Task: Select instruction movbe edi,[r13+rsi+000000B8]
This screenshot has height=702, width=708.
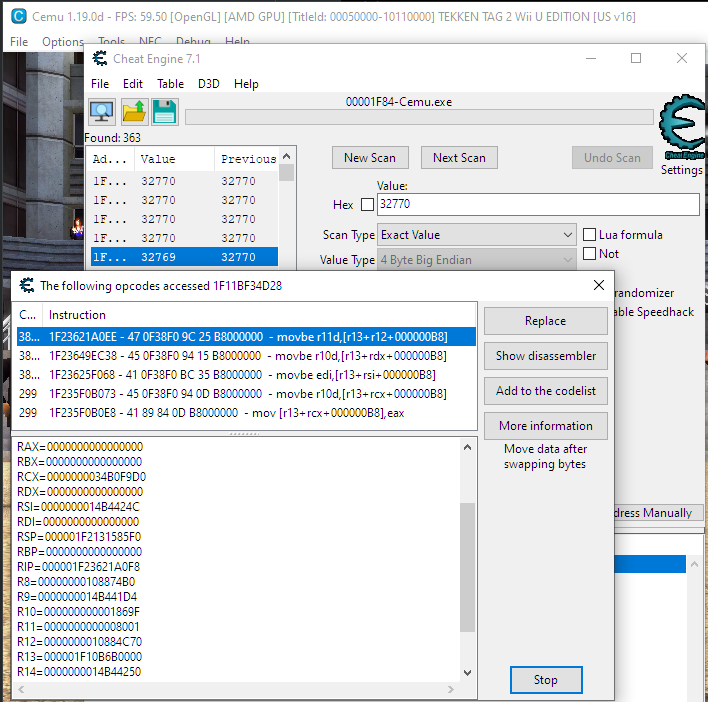Action: (x=246, y=375)
